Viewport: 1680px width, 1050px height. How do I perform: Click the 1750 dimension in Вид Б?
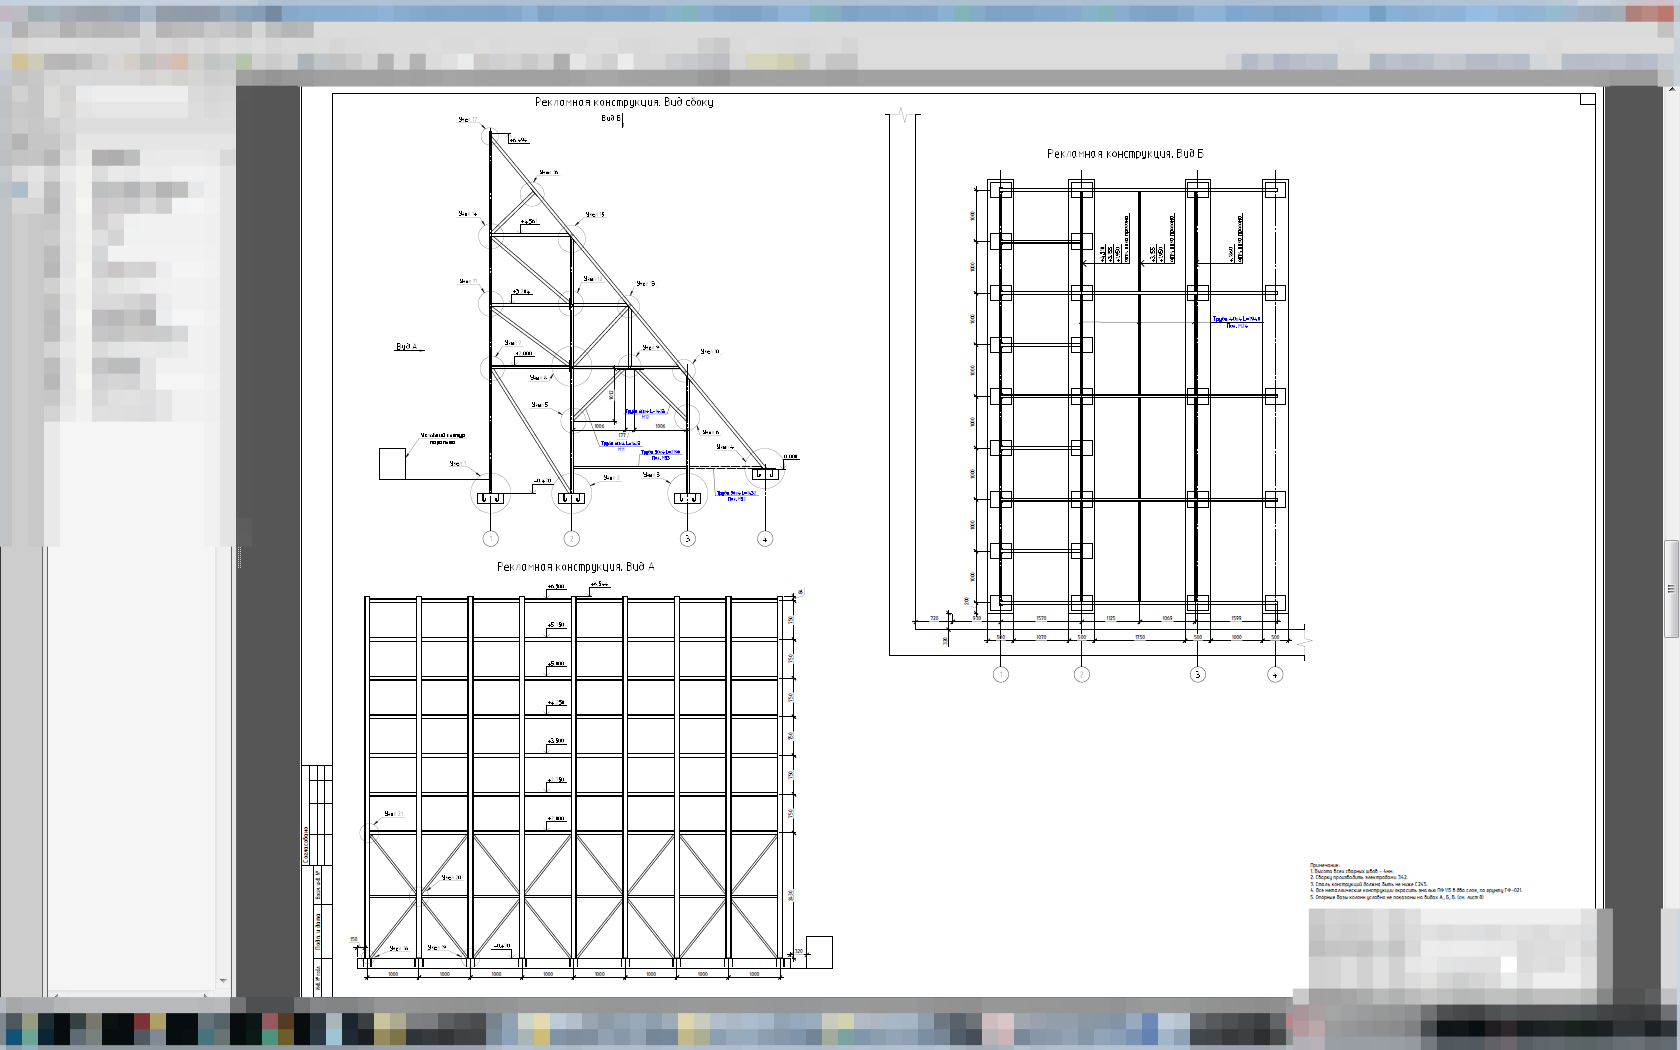(x=1140, y=637)
